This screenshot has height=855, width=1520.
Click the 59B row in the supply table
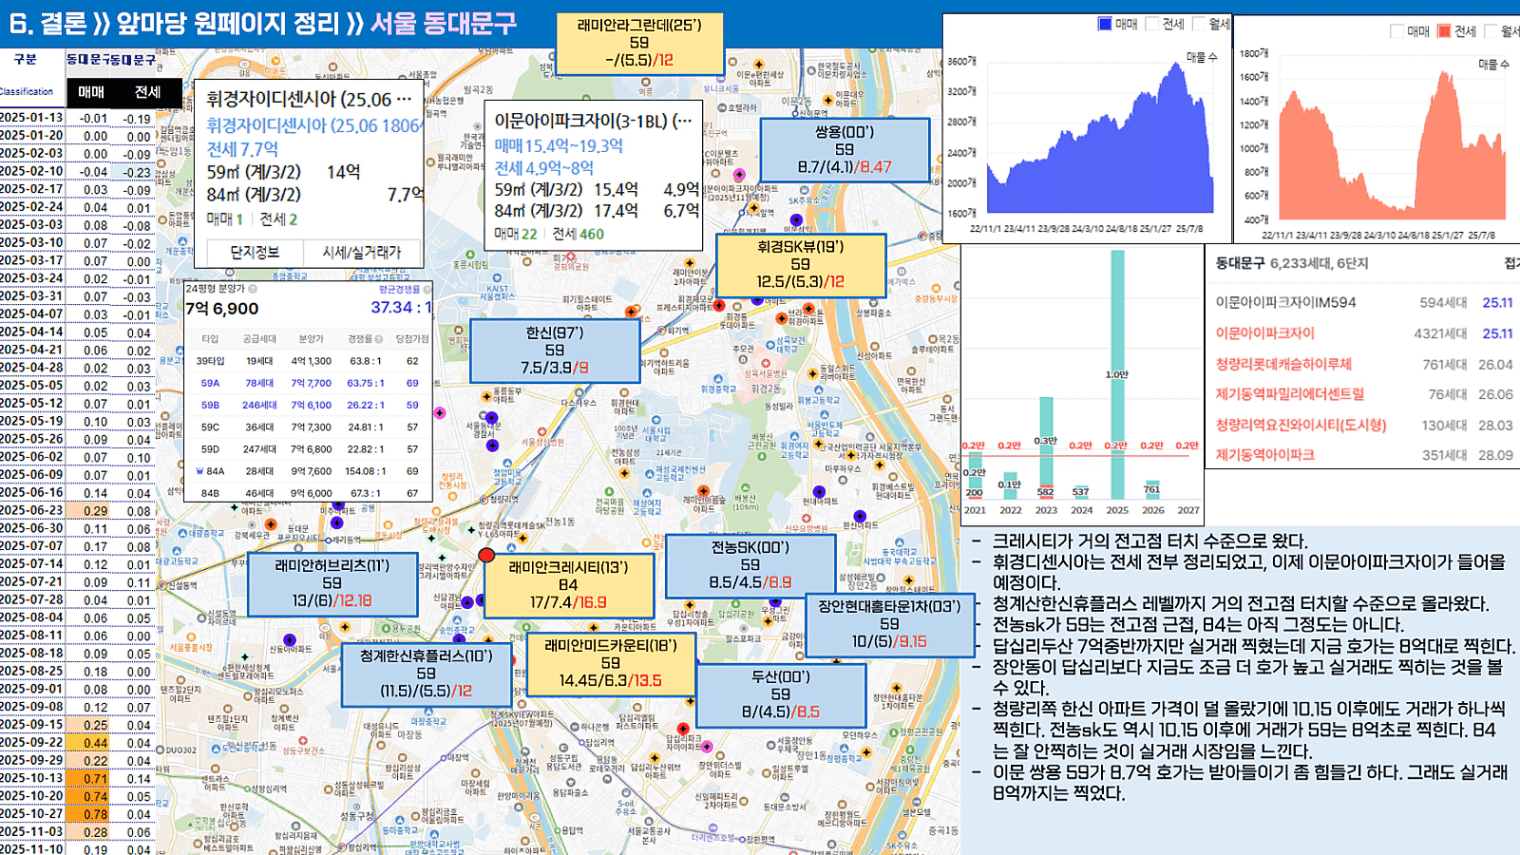click(309, 405)
